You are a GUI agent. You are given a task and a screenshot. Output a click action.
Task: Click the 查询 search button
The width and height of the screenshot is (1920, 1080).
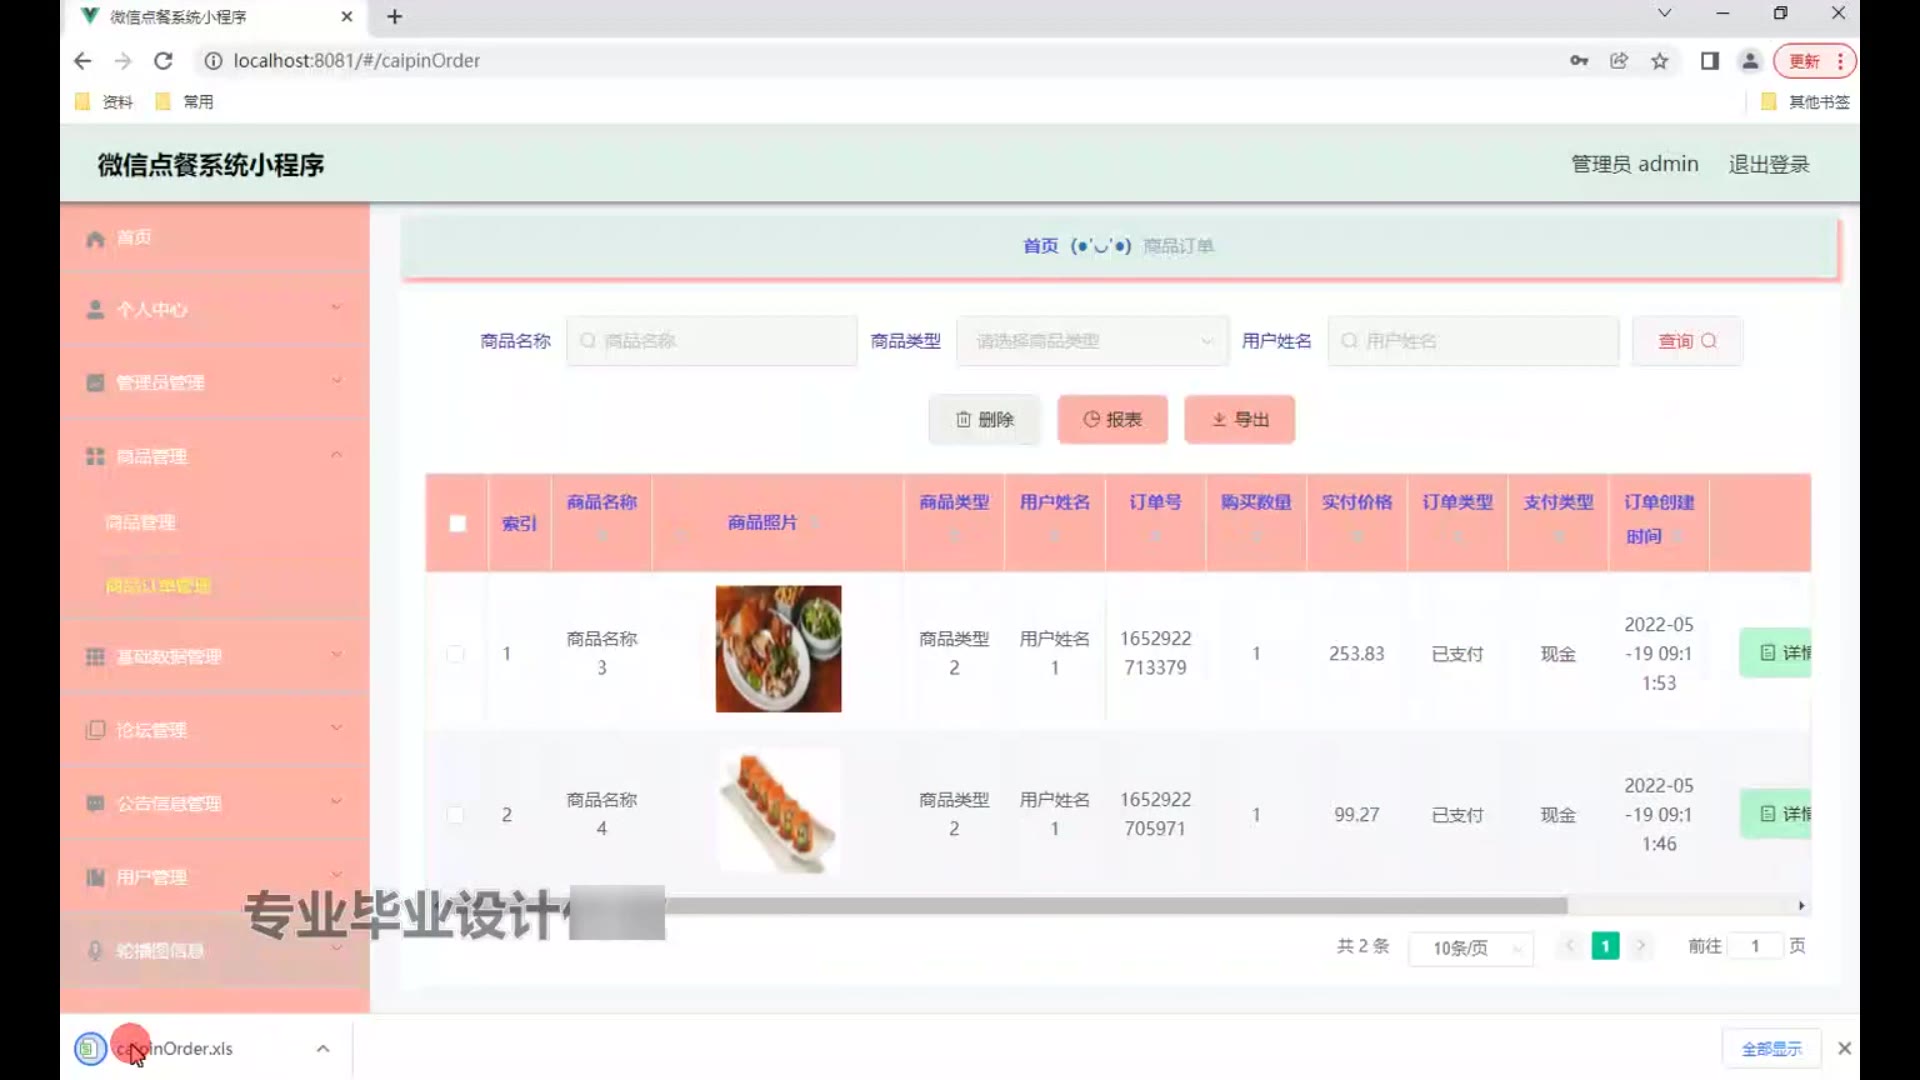[1687, 341]
